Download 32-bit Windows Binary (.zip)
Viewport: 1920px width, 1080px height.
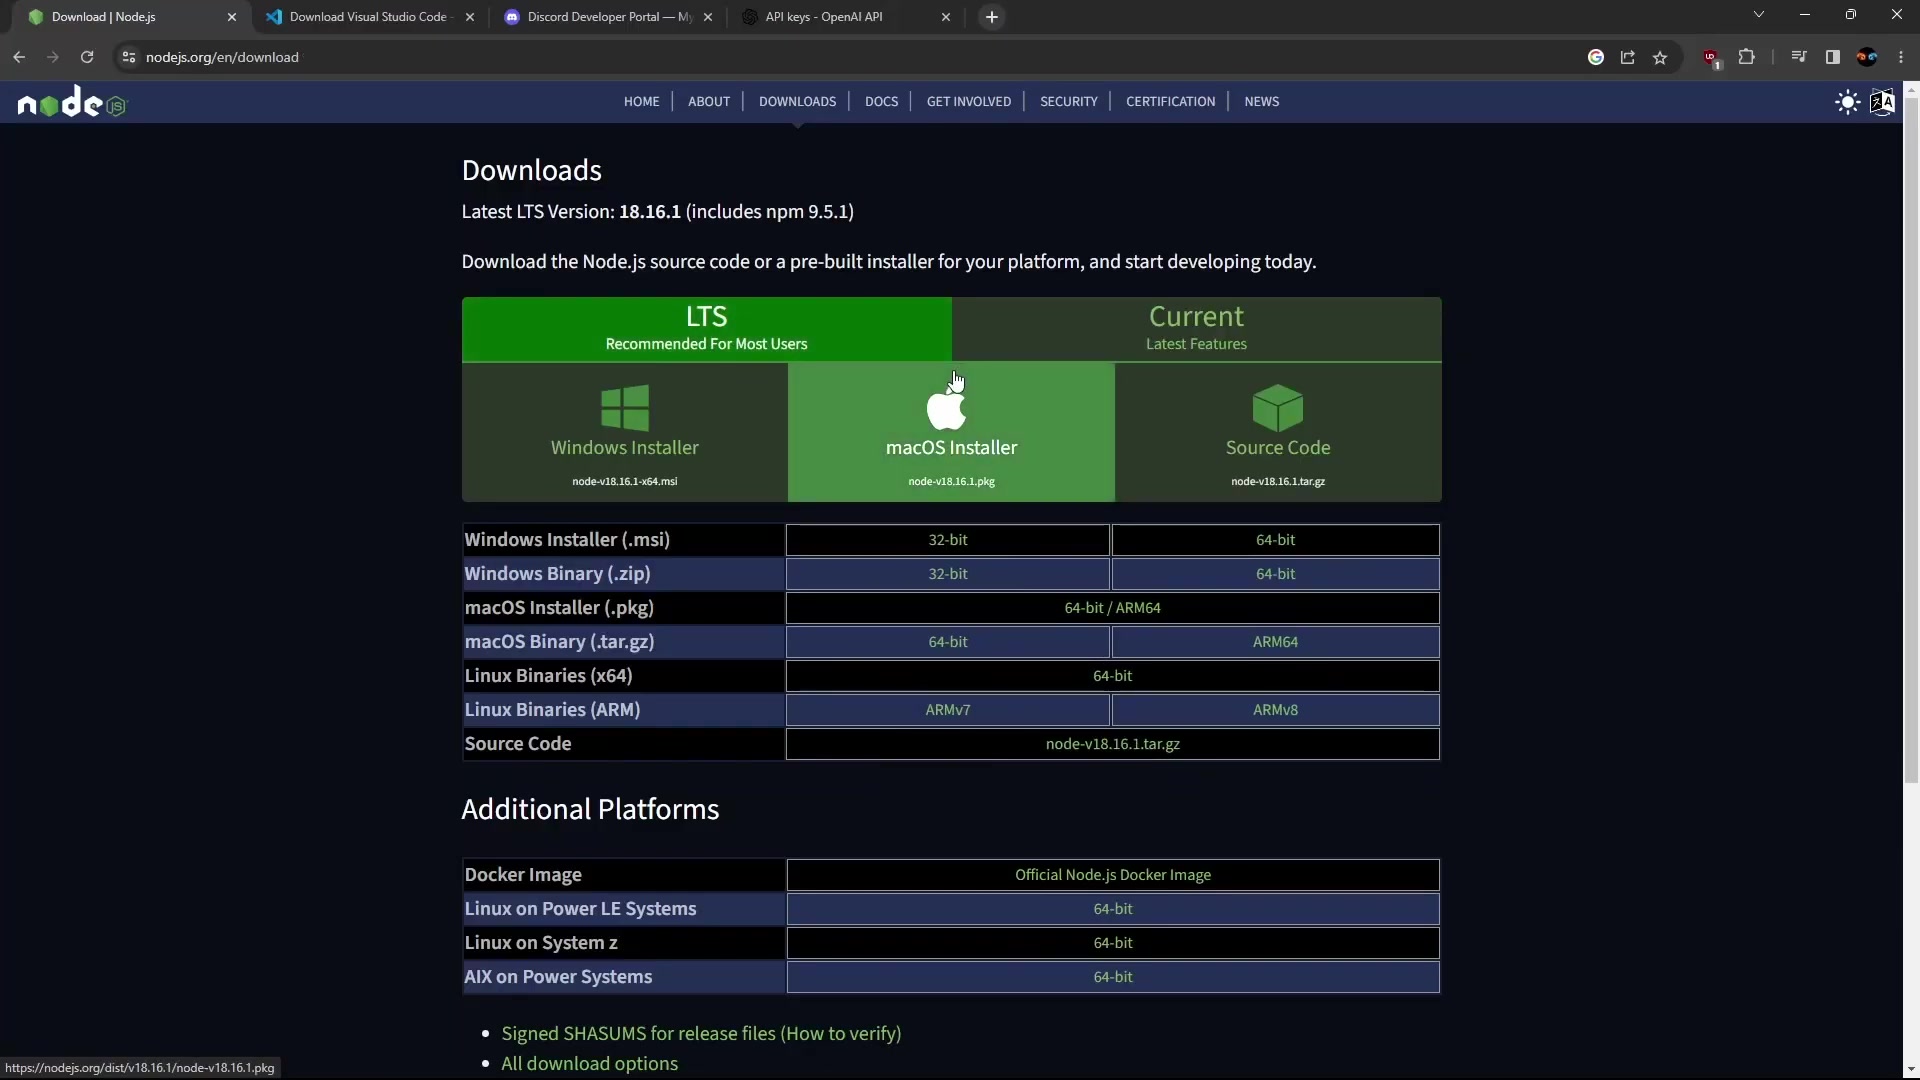[x=947, y=574]
